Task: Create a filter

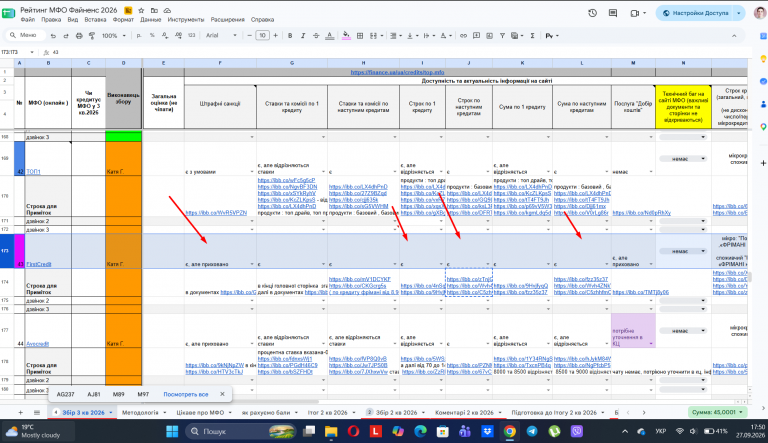Action: pos(502,36)
